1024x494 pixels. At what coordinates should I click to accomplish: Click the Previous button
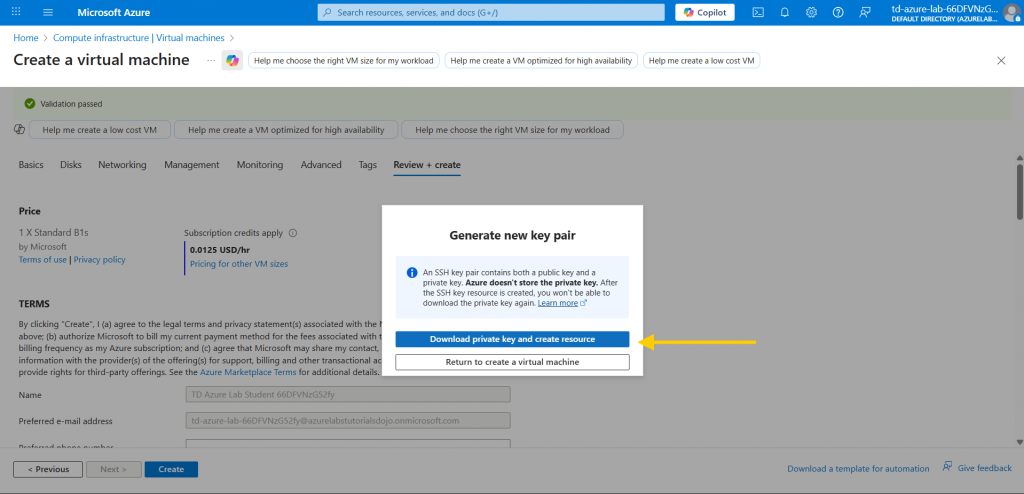click(48, 469)
